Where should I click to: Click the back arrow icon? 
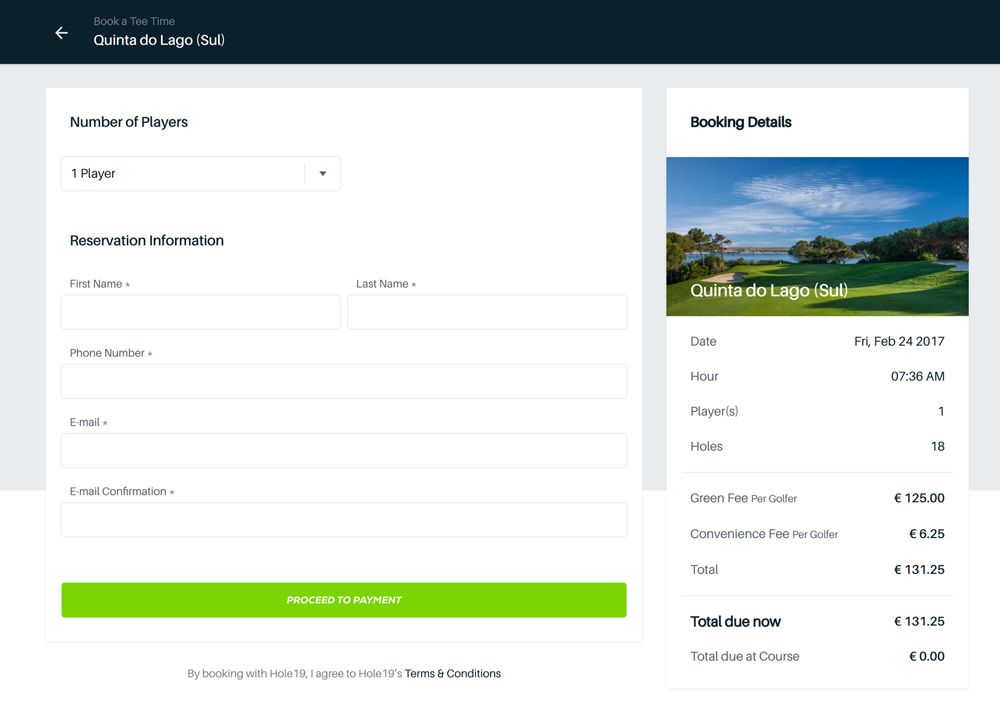click(61, 33)
